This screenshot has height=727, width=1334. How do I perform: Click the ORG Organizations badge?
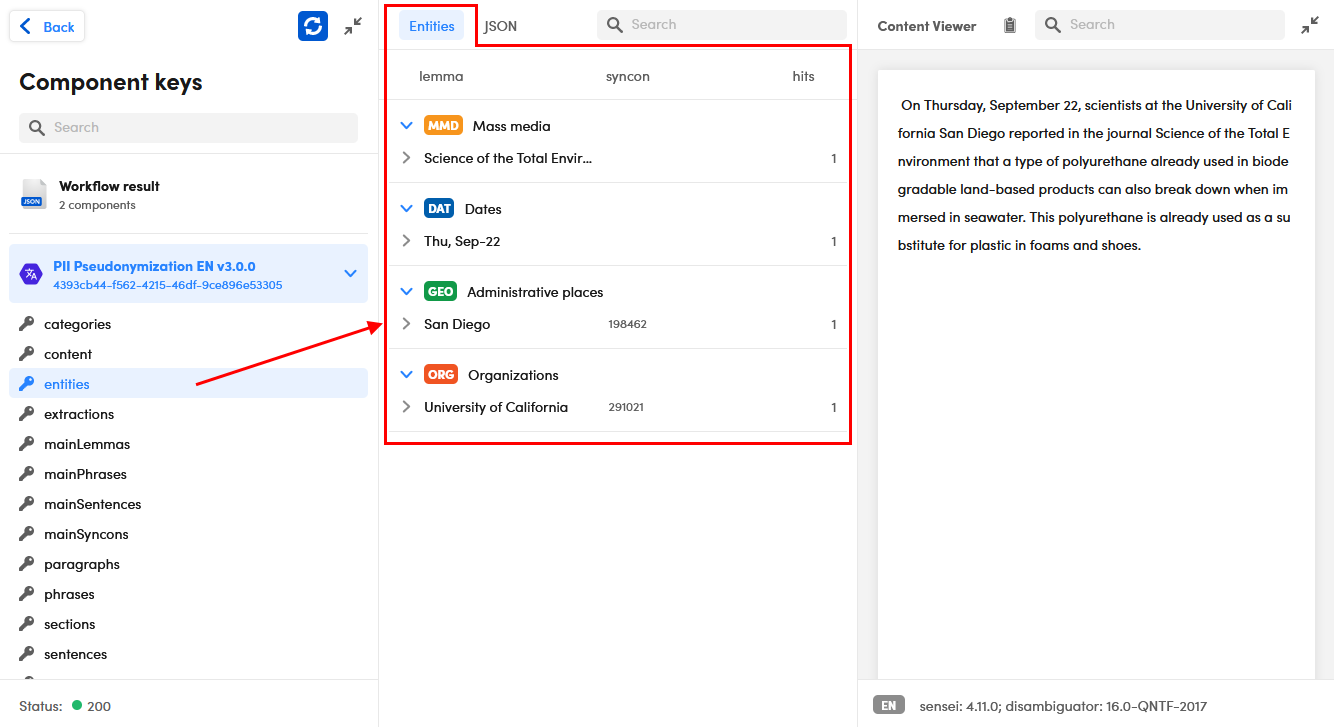[441, 375]
